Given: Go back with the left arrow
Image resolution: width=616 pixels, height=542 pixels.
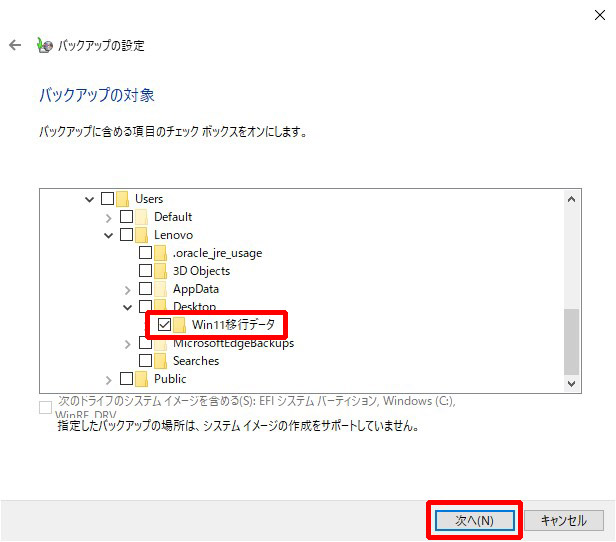Looking at the screenshot, I should (15, 45).
